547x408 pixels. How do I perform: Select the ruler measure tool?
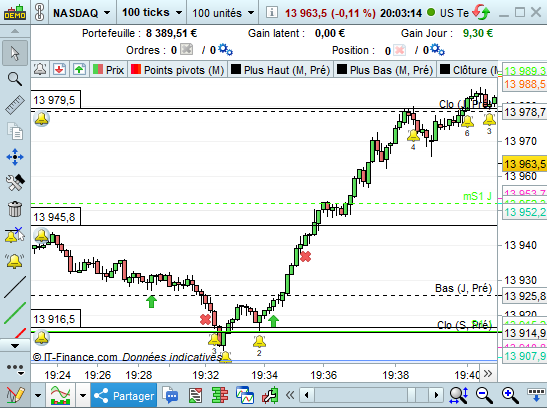tap(15, 105)
